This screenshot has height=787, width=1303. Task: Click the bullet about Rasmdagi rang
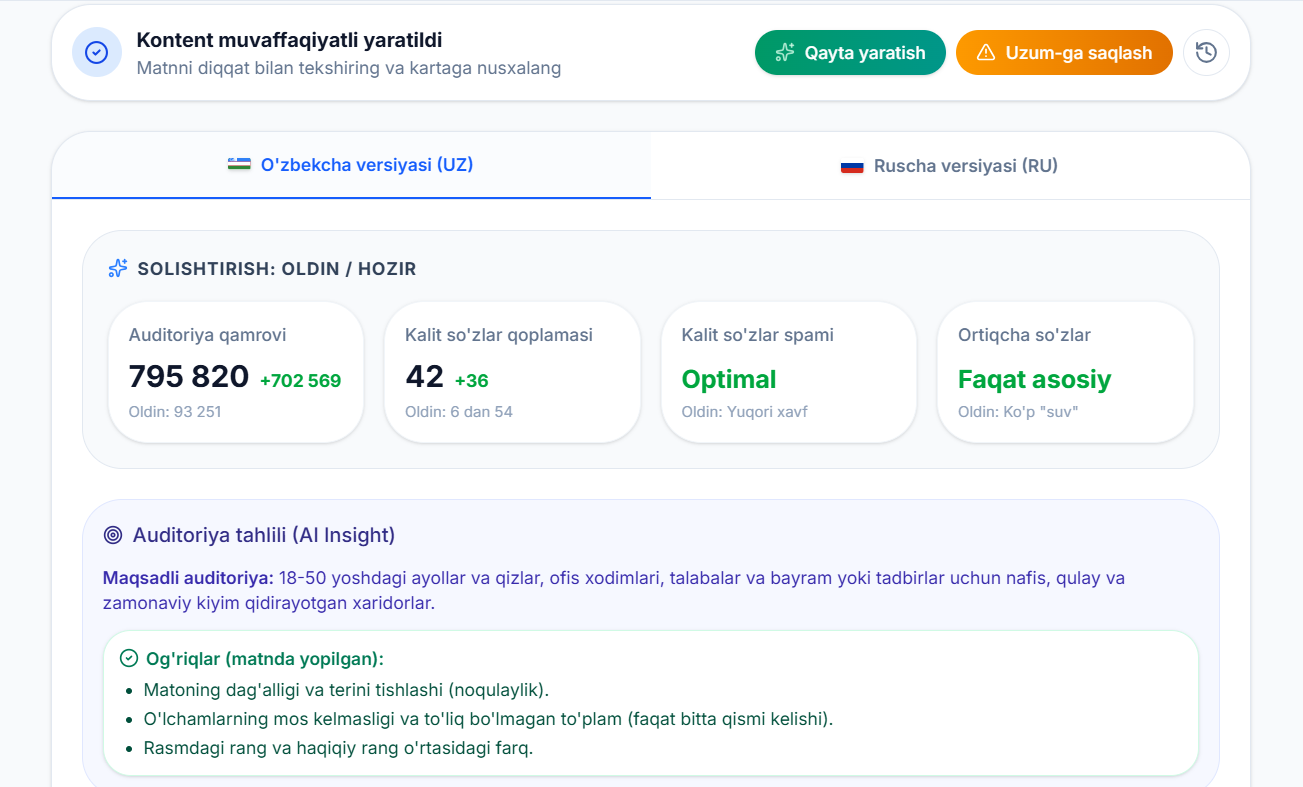pos(338,748)
